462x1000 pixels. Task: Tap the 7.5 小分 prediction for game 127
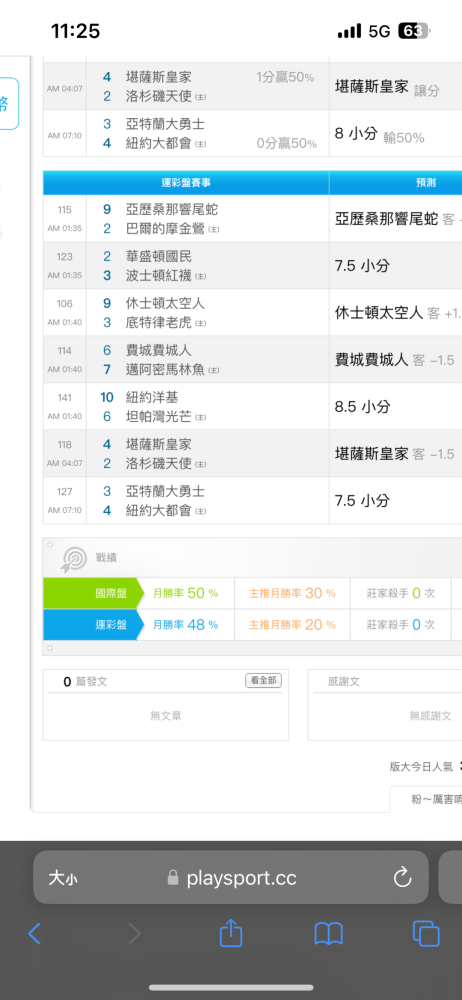point(362,501)
